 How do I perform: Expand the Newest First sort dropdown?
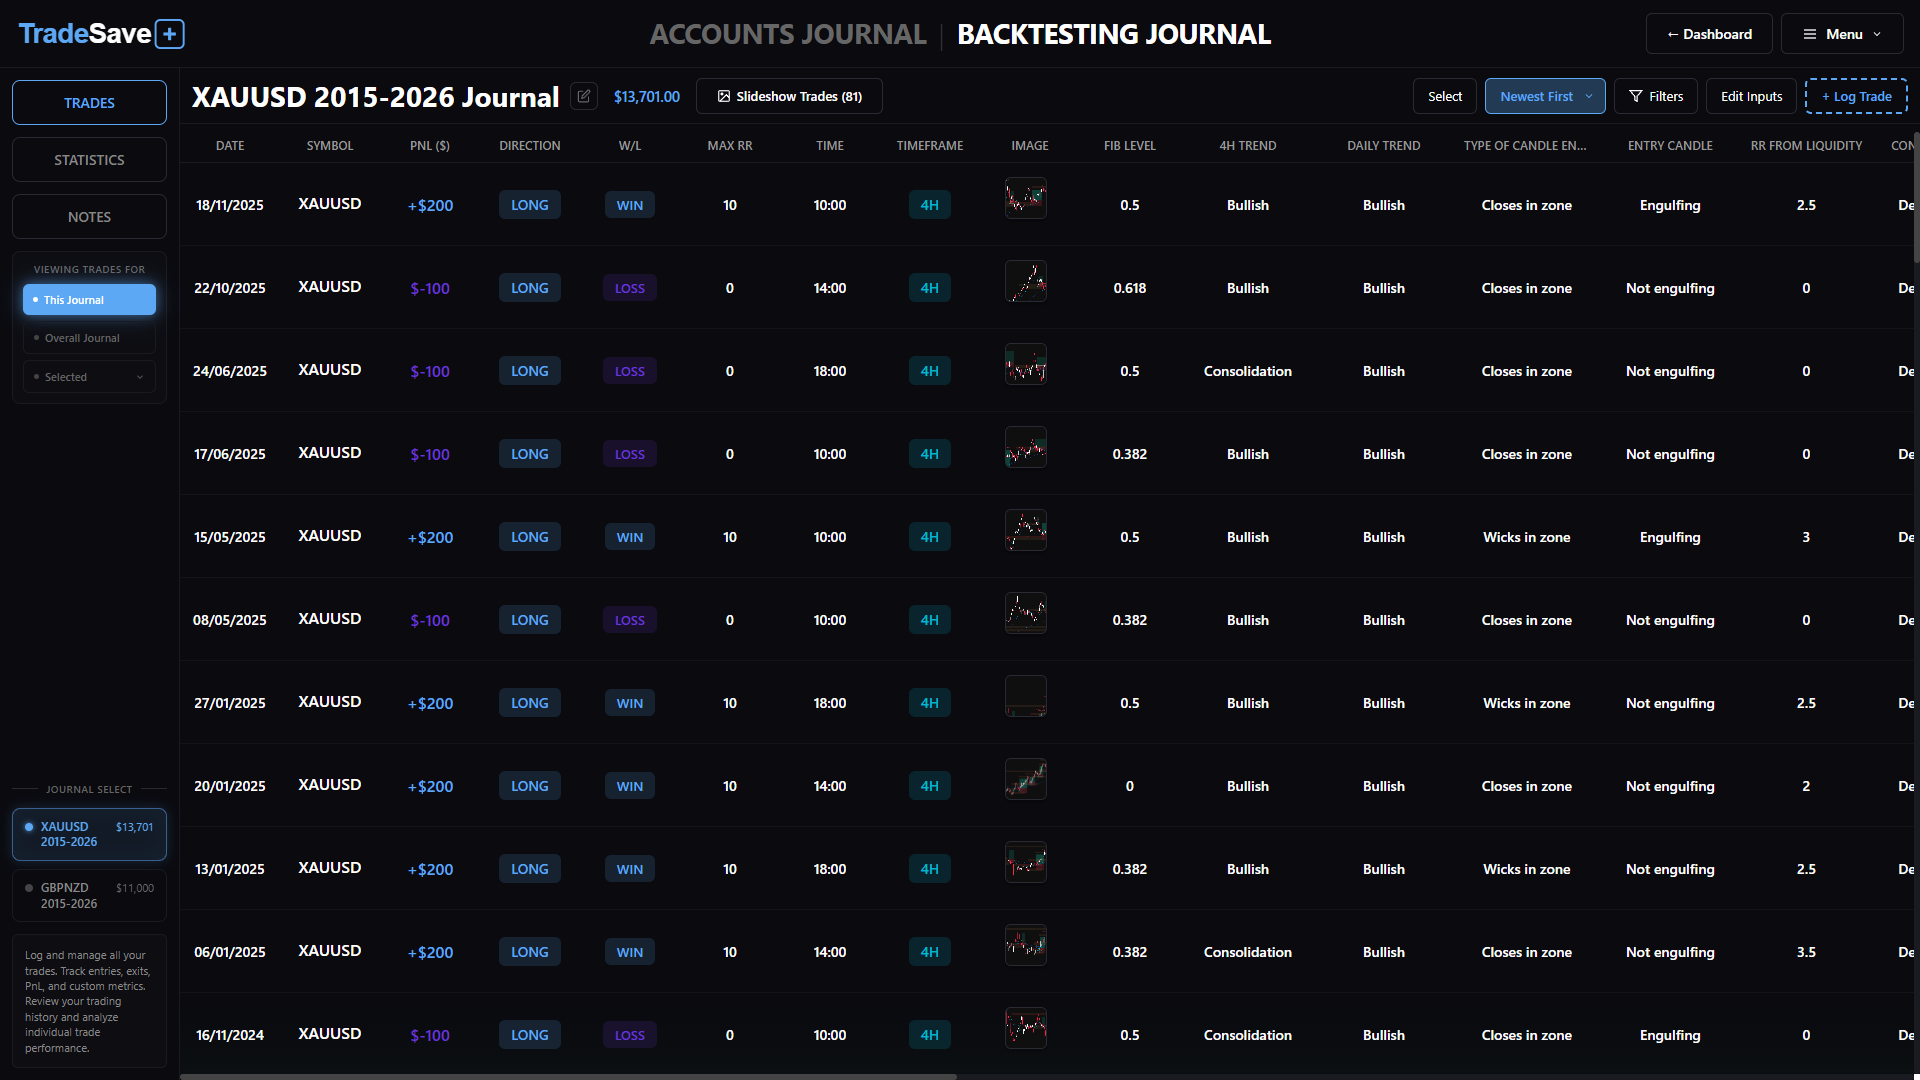click(1544, 97)
